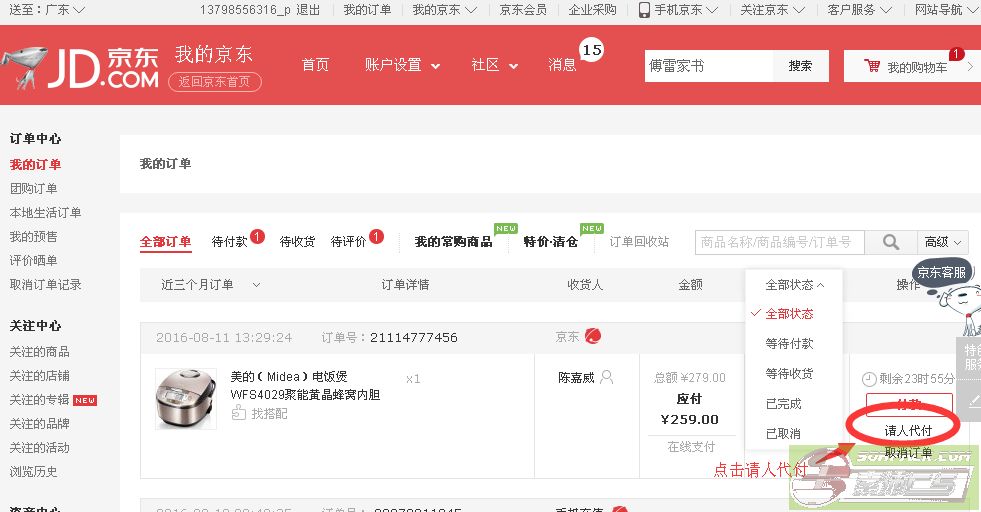
Task: Switch to the 待评价 orders tab
Action: pos(349,242)
